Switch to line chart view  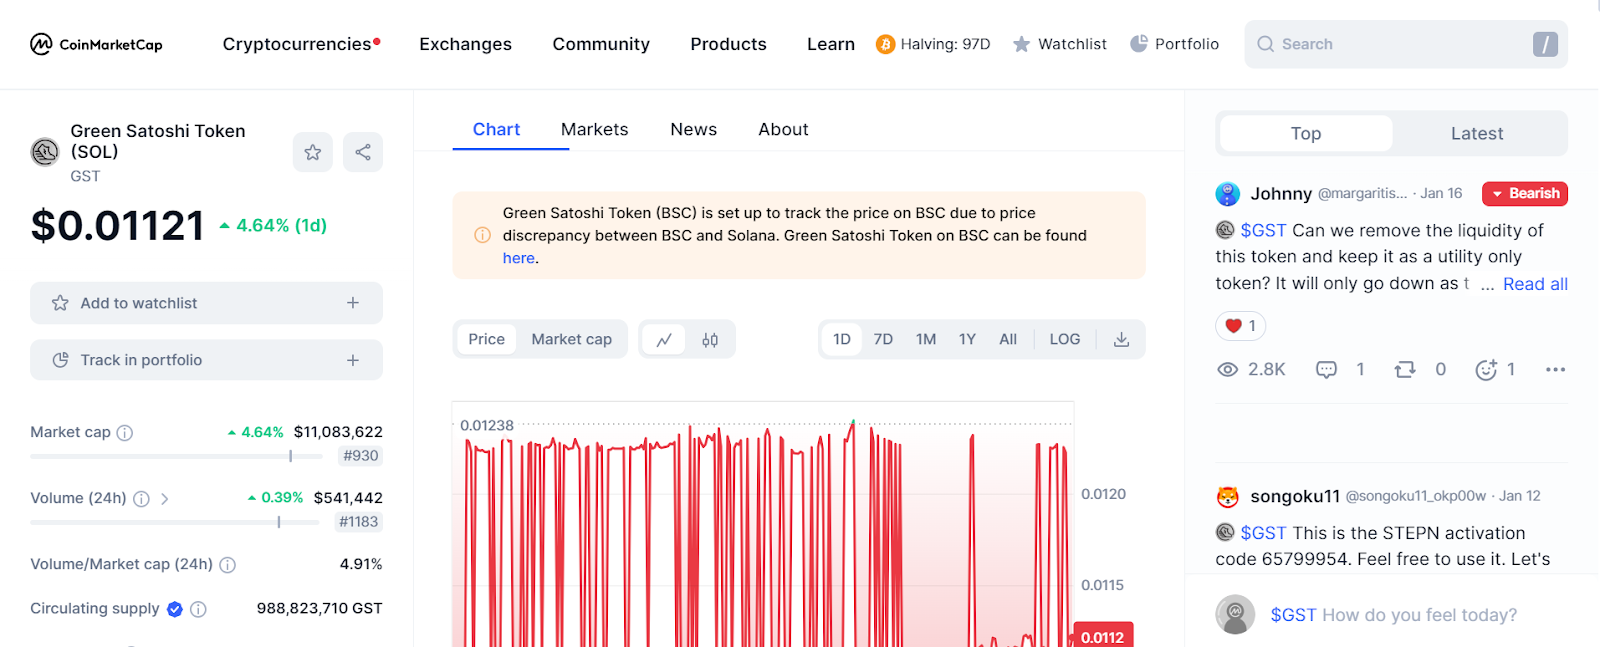664,340
